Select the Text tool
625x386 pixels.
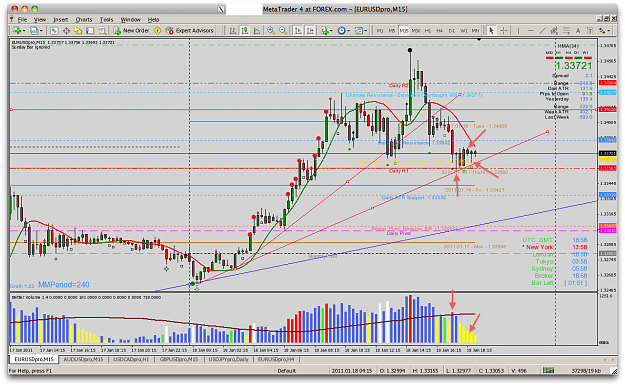coord(578,31)
